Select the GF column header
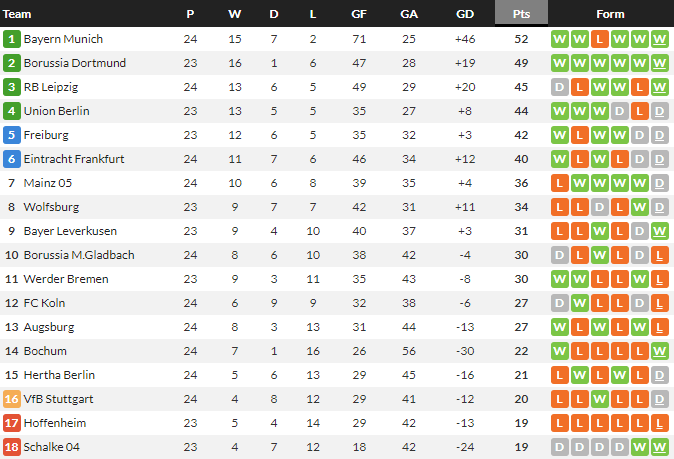 [x=359, y=14]
